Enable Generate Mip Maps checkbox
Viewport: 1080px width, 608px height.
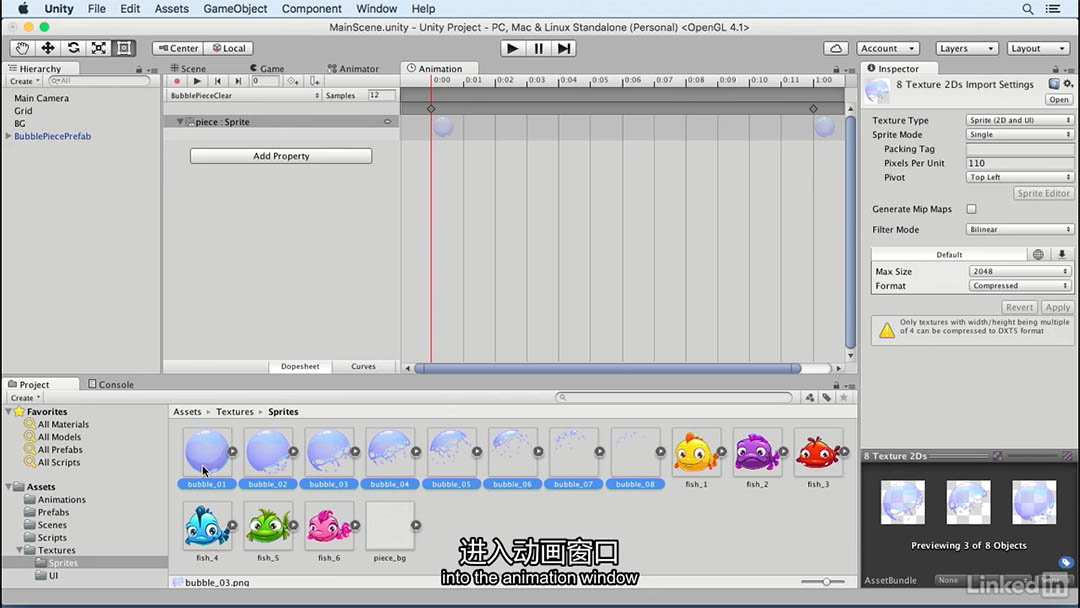pos(971,209)
